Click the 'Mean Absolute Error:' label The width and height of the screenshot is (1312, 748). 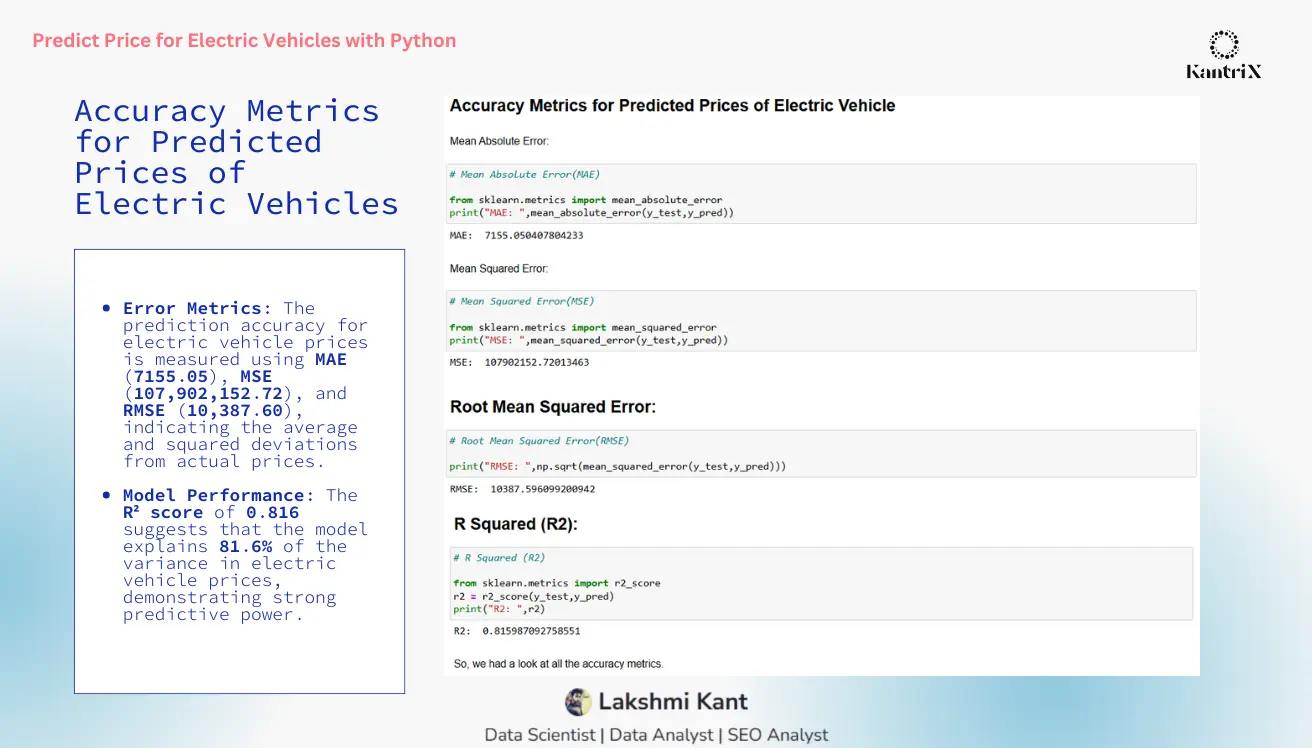tap(499, 141)
